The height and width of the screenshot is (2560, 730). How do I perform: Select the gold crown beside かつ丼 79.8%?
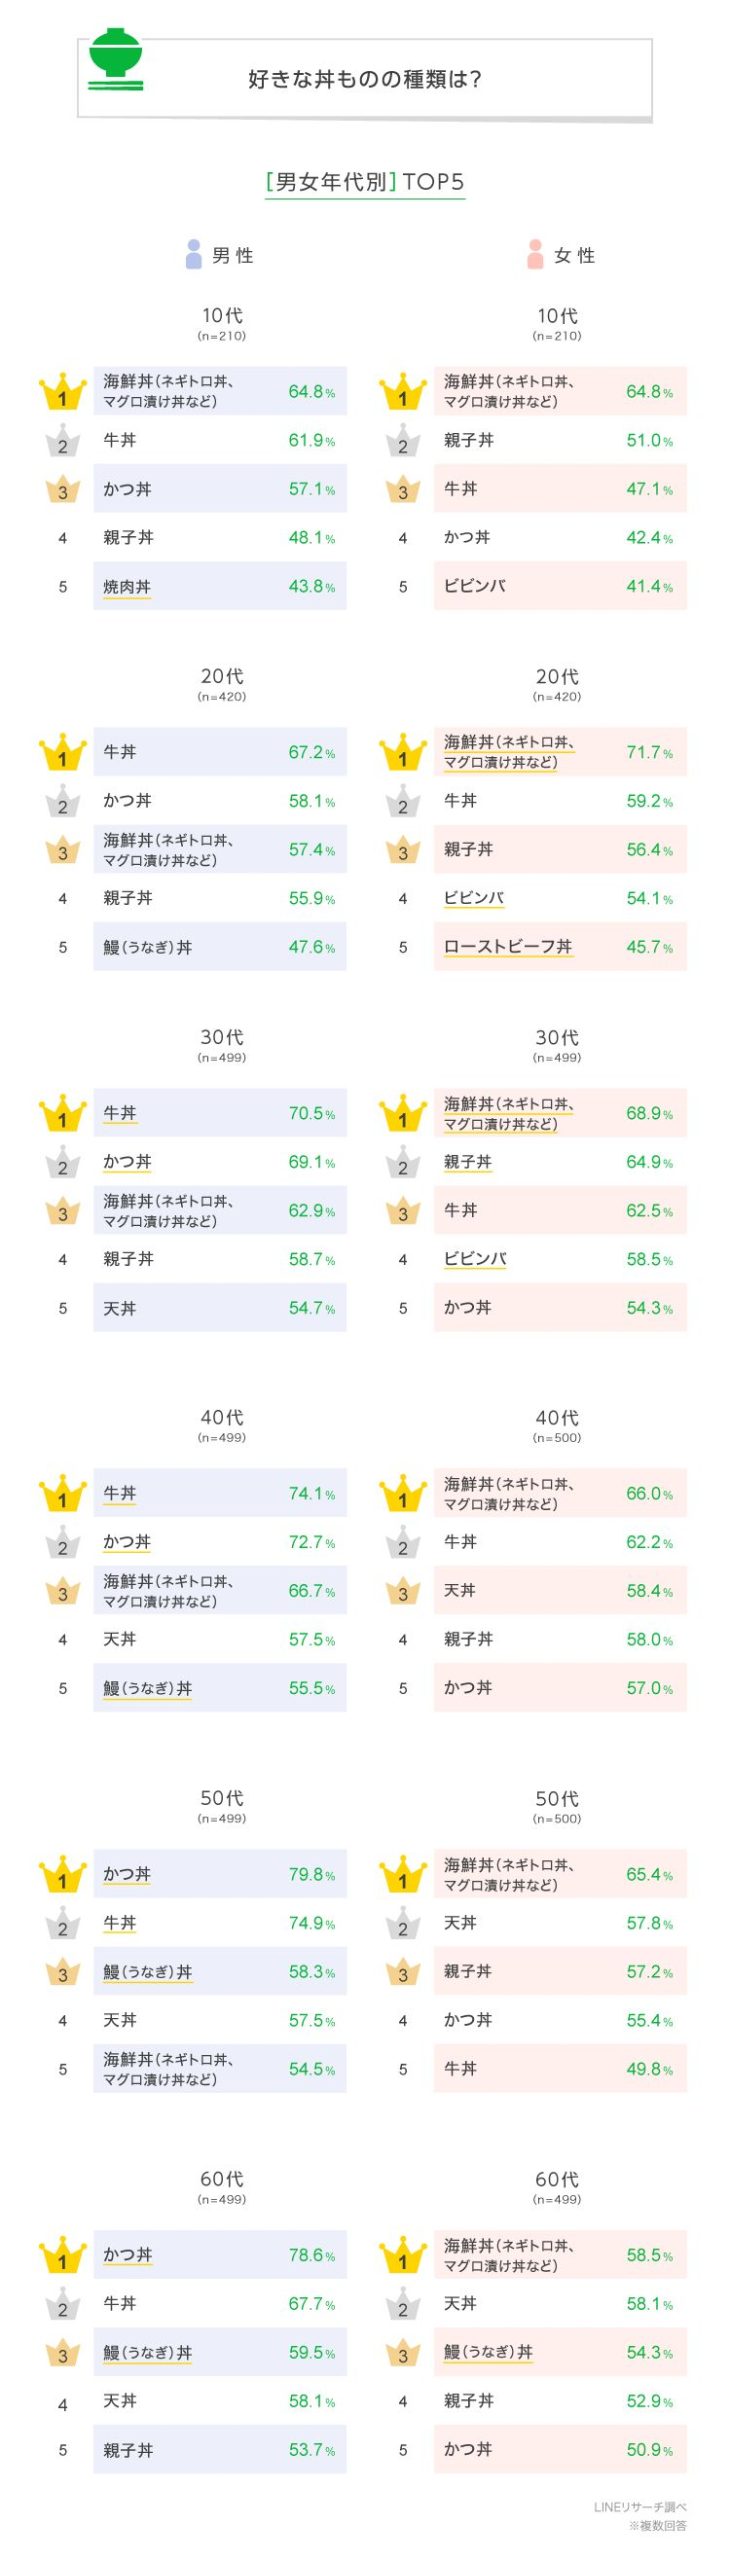click(62, 1874)
